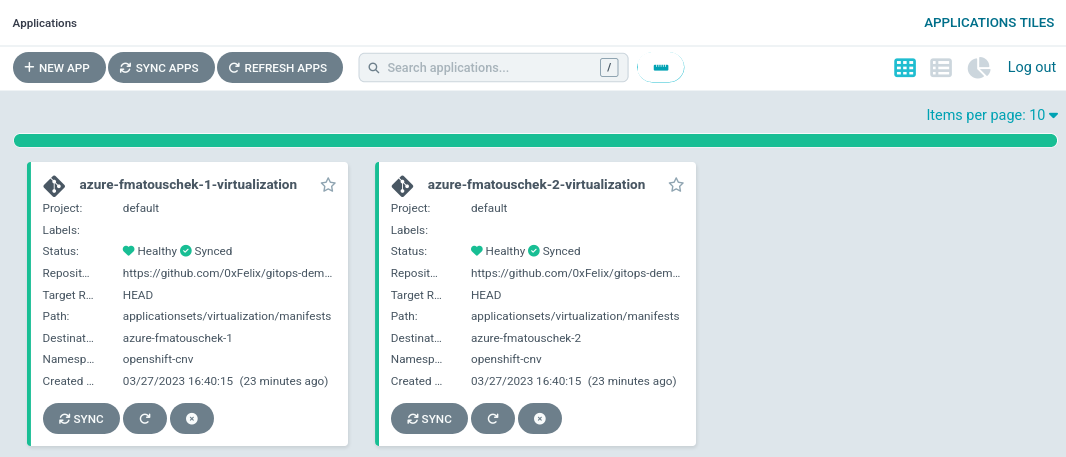Image resolution: width=1066 pixels, height=457 pixels.
Task: Click destination azure-fmatouschek-2 value
Action: (526, 338)
